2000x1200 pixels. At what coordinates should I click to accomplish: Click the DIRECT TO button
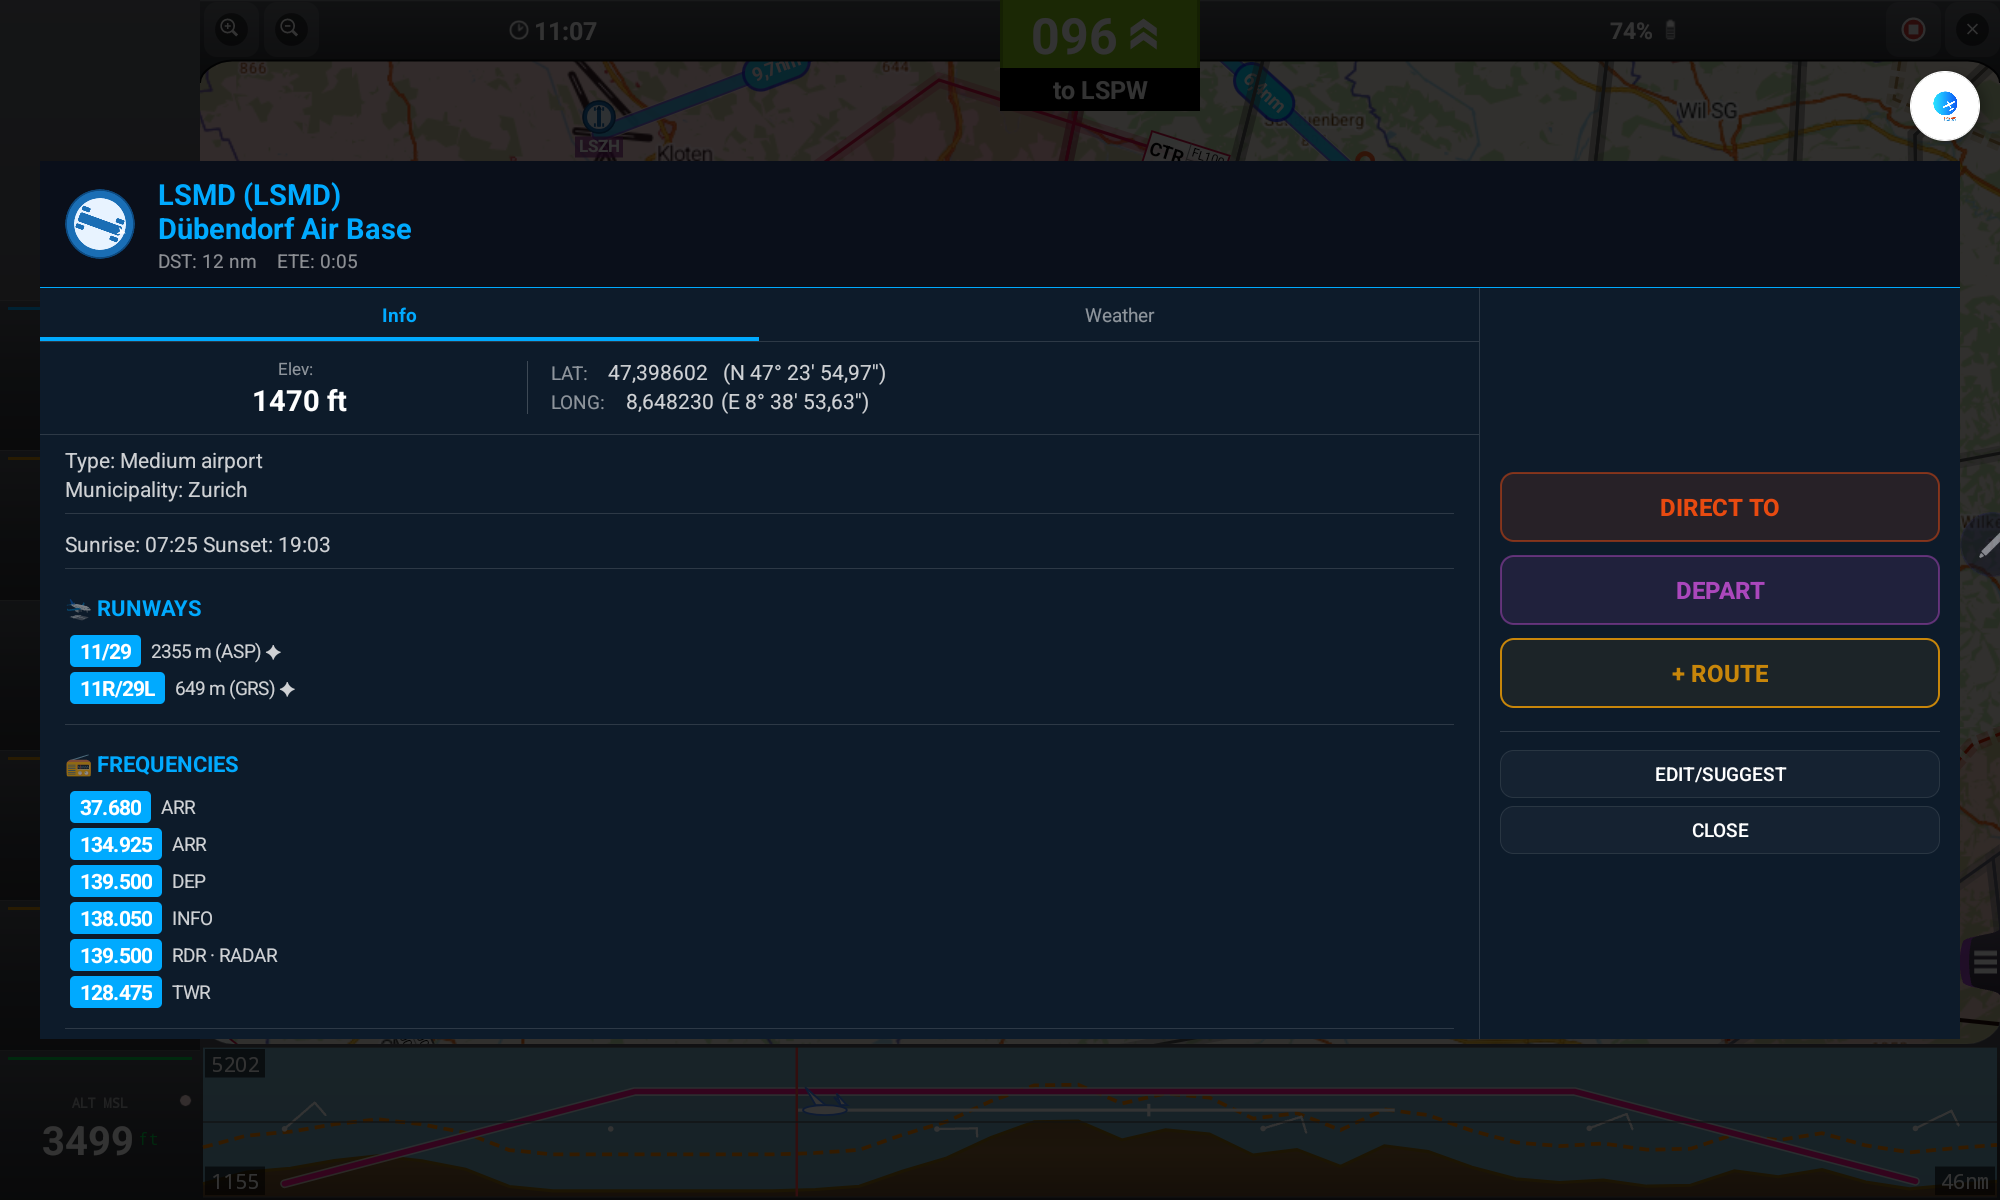coord(1719,507)
